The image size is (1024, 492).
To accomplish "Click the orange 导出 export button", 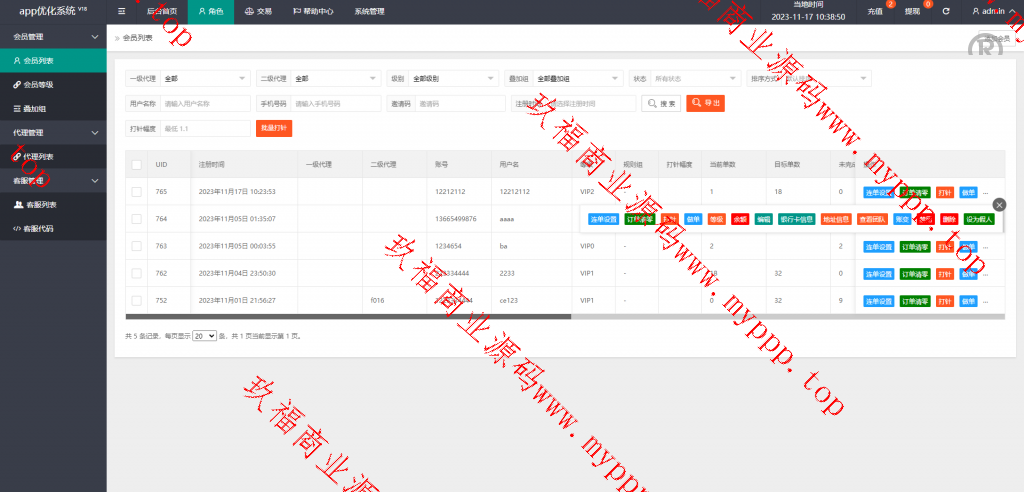I will click(705, 103).
